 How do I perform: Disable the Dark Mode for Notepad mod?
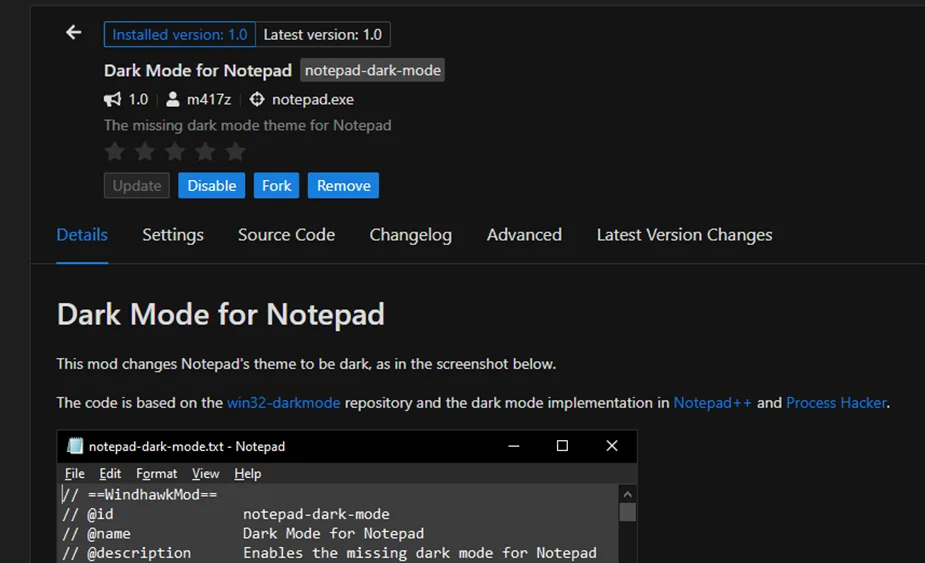pyautogui.click(x=212, y=185)
